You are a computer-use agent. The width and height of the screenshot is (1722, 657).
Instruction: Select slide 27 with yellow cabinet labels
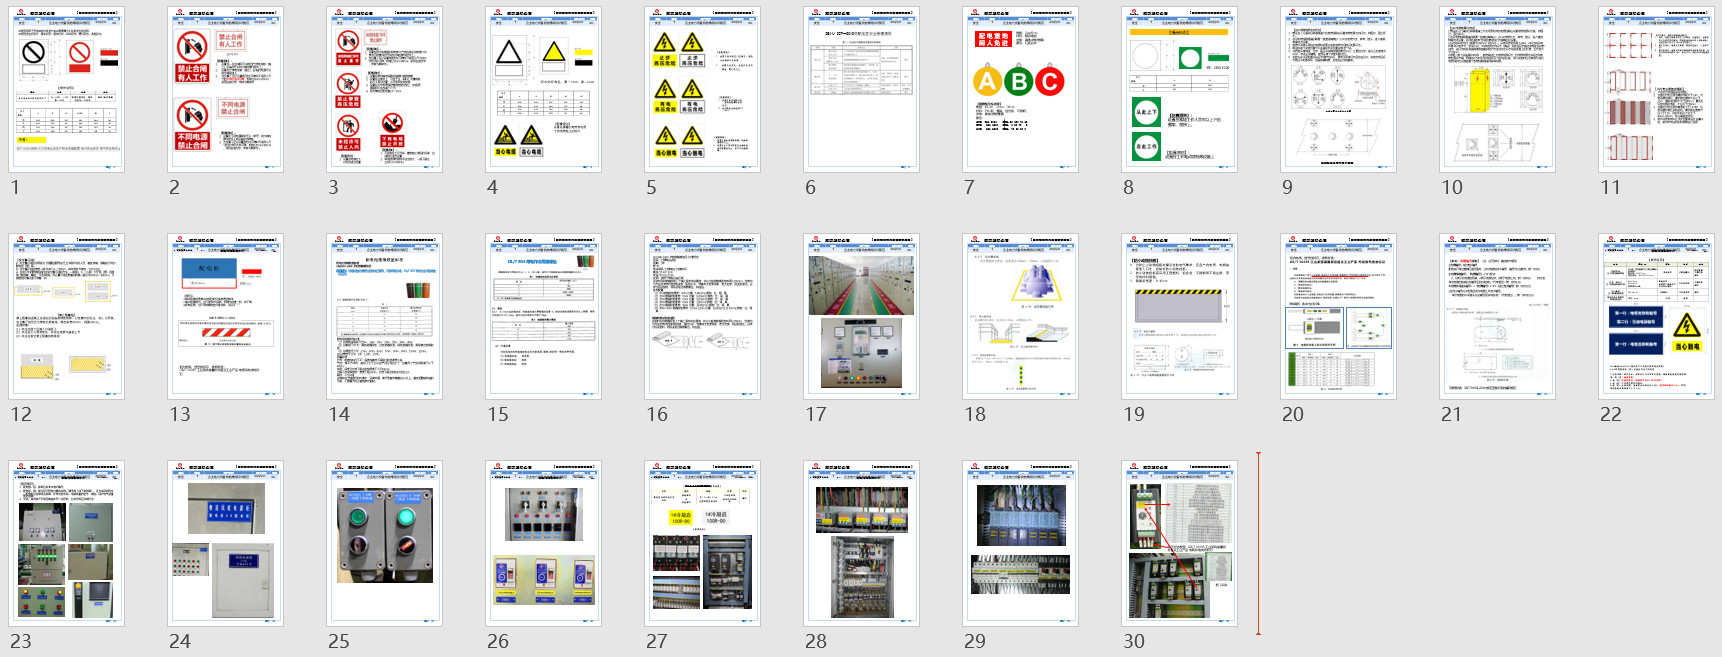click(702, 544)
